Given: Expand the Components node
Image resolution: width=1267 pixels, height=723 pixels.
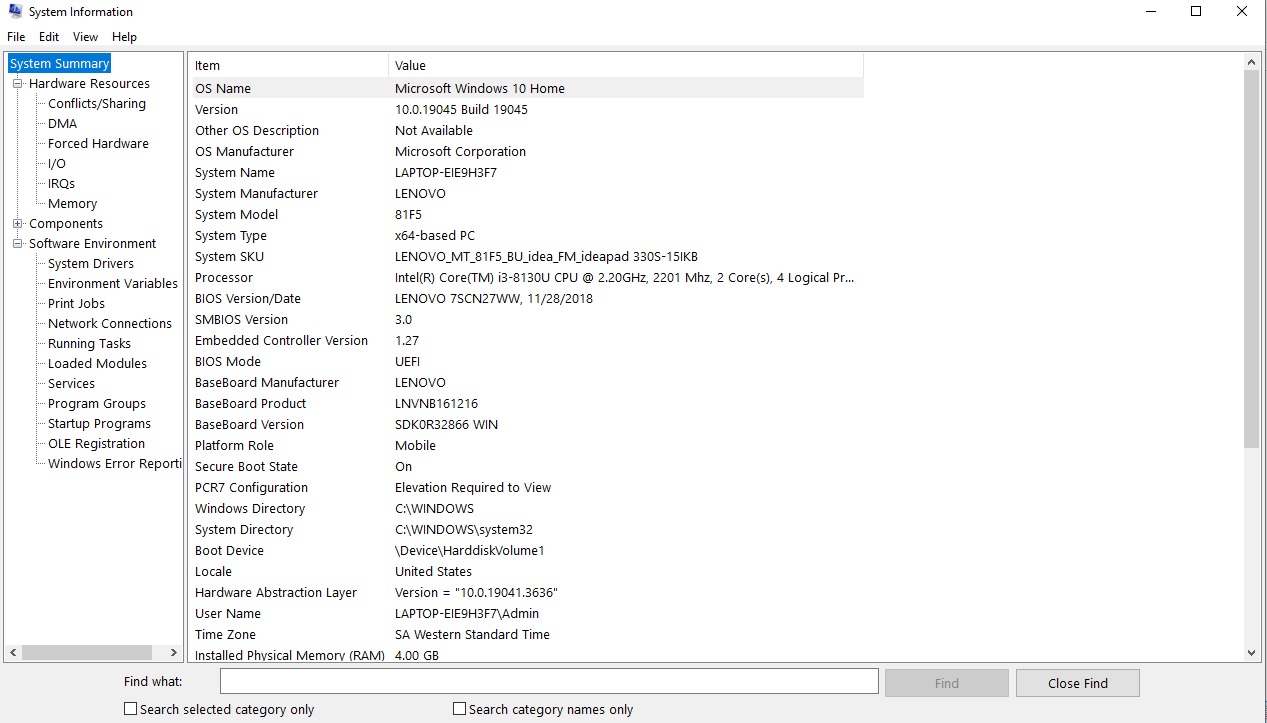Looking at the screenshot, I should pos(18,224).
